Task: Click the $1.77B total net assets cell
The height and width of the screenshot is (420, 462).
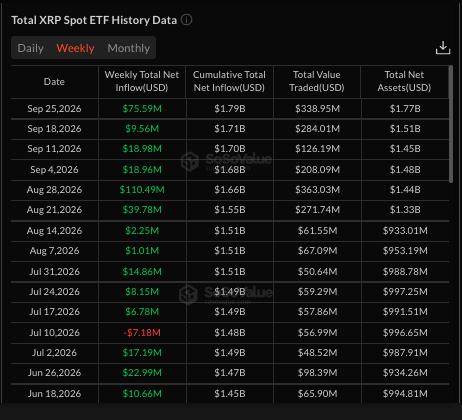Action: pyautogui.click(x=405, y=109)
